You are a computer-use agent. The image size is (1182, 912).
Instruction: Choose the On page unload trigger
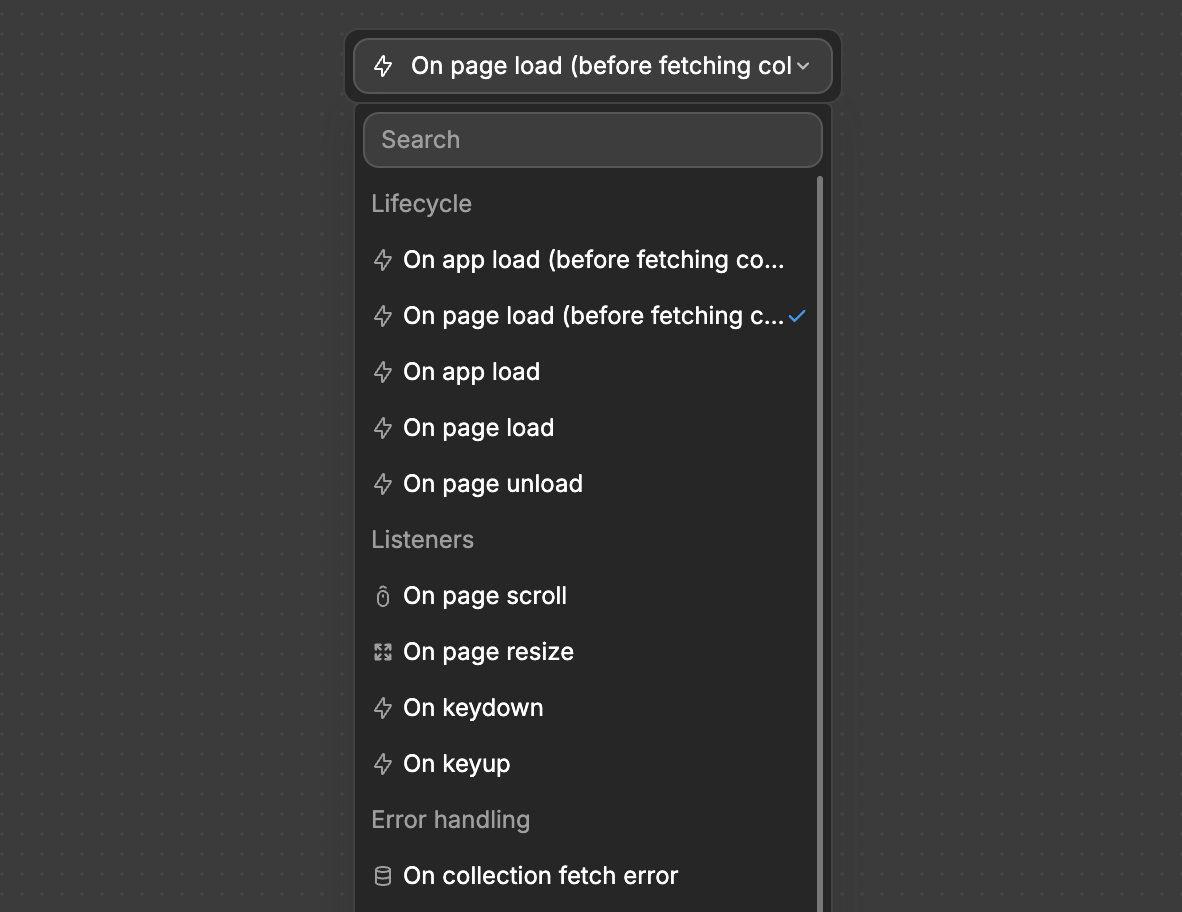[x=492, y=483]
